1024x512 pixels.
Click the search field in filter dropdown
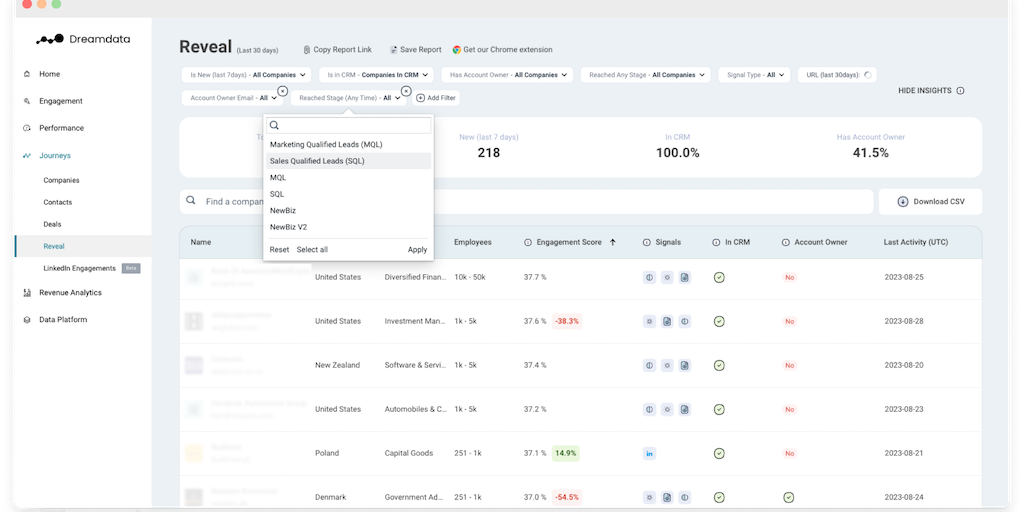[x=350, y=126]
